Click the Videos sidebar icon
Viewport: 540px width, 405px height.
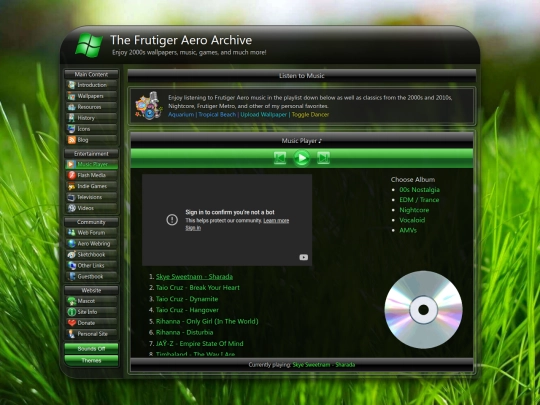click(71, 208)
